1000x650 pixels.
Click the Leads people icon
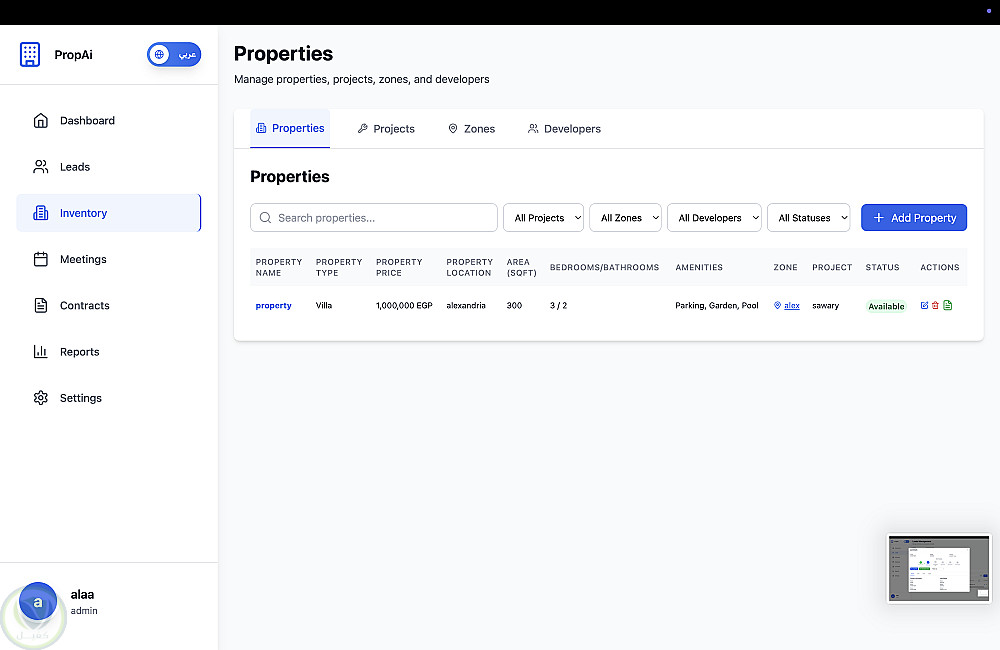[41, 167]
